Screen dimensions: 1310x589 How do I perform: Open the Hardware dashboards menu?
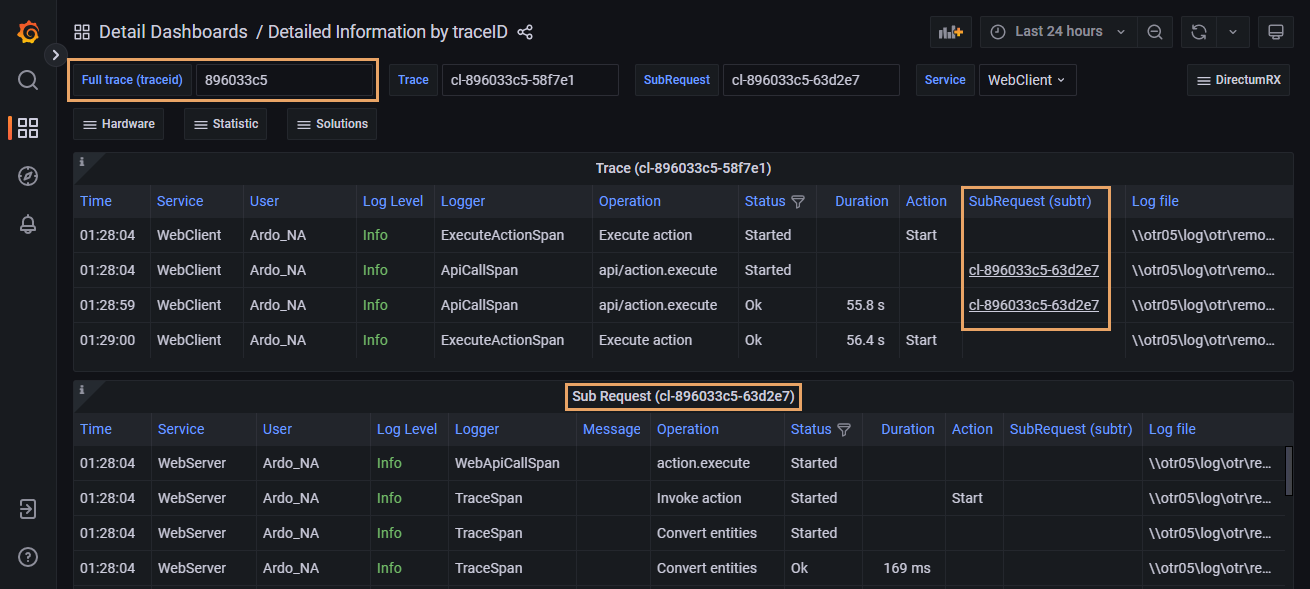point(118,124)
